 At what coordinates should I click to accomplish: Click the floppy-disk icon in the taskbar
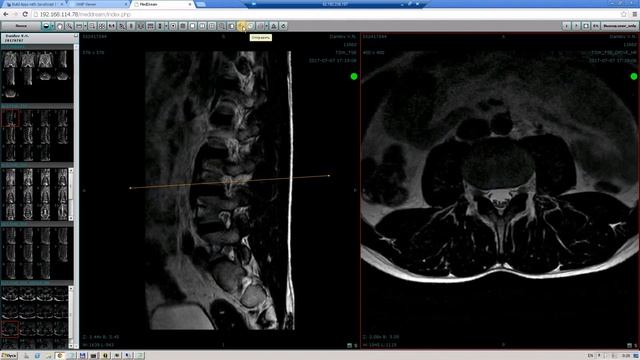coord(82,356)
